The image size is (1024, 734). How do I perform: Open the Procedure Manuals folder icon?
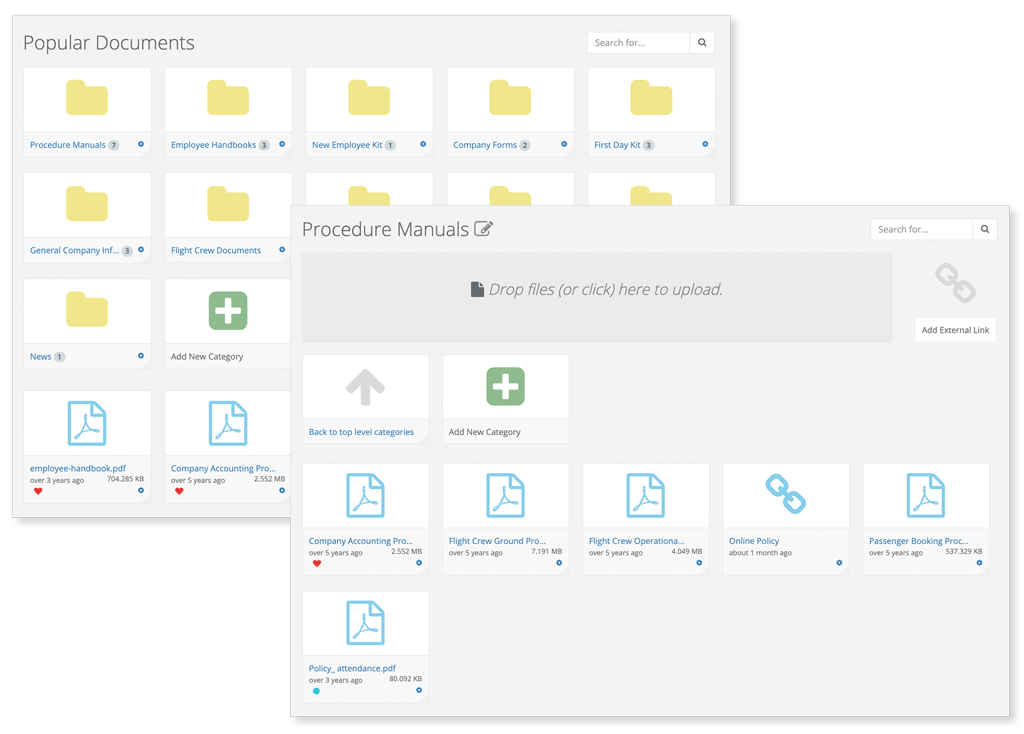click(x=87, y=98)
